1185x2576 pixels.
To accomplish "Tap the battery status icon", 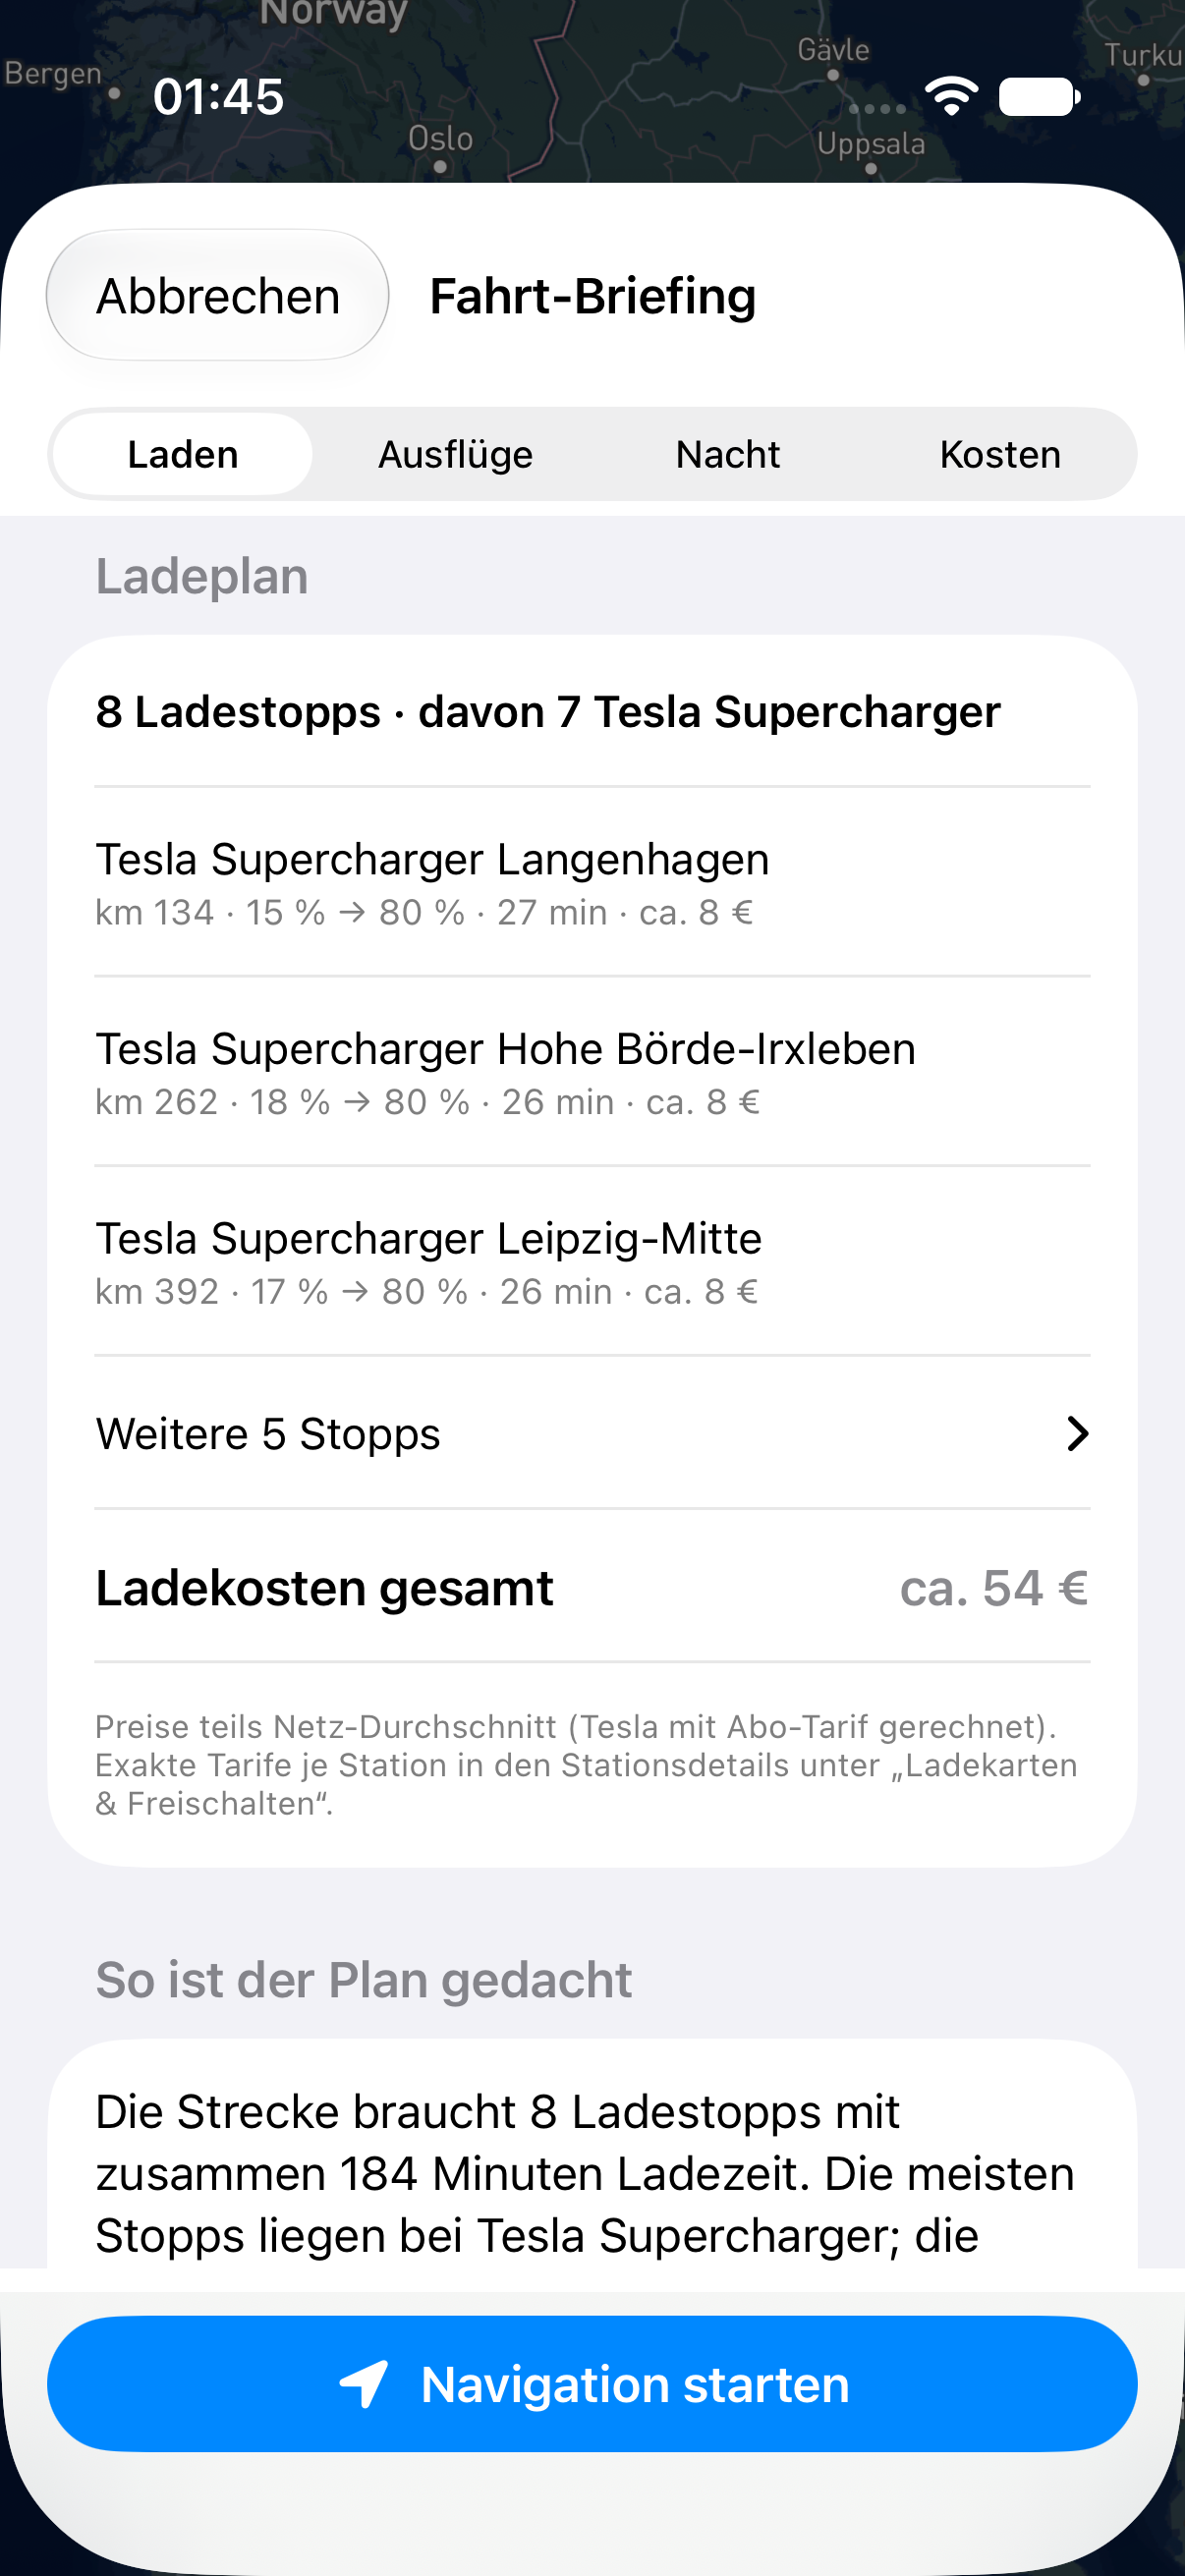I will 1040,97.
